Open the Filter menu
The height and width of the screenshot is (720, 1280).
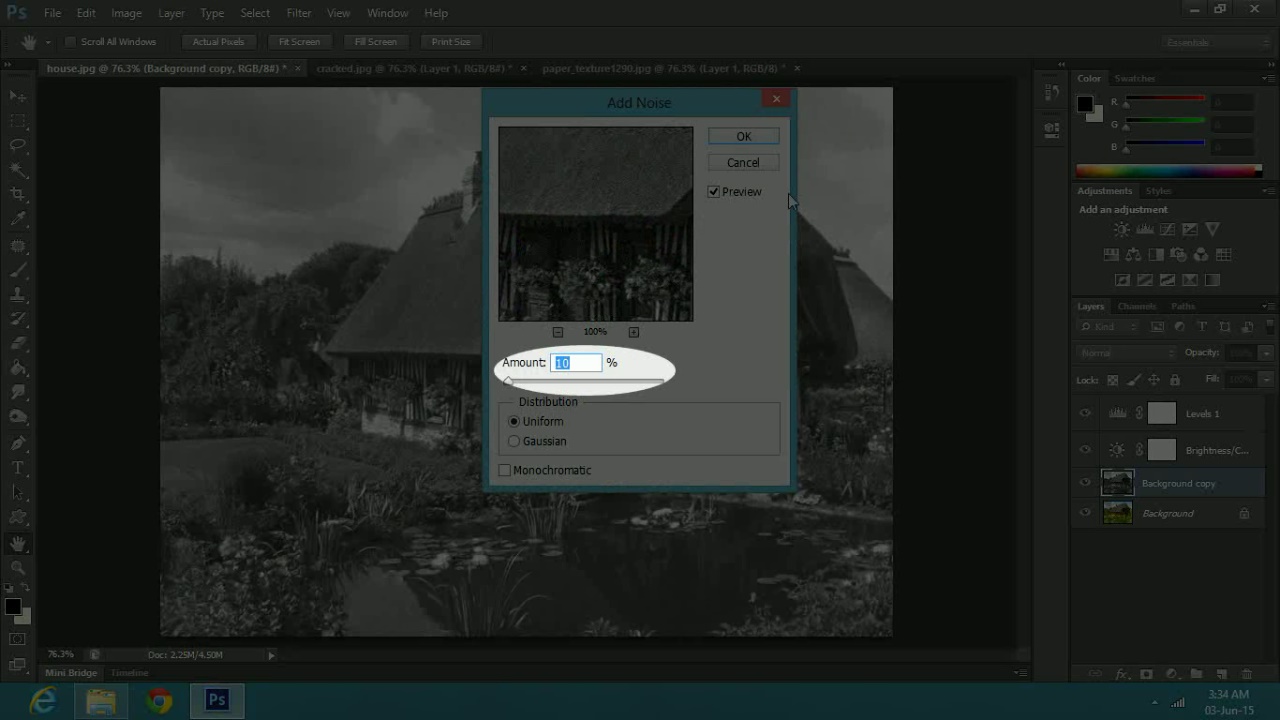299,13
